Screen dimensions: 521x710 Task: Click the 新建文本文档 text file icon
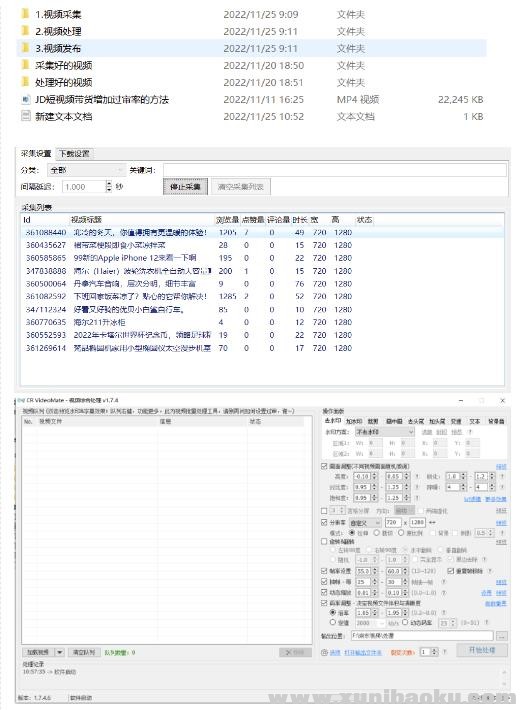point(26,116)
